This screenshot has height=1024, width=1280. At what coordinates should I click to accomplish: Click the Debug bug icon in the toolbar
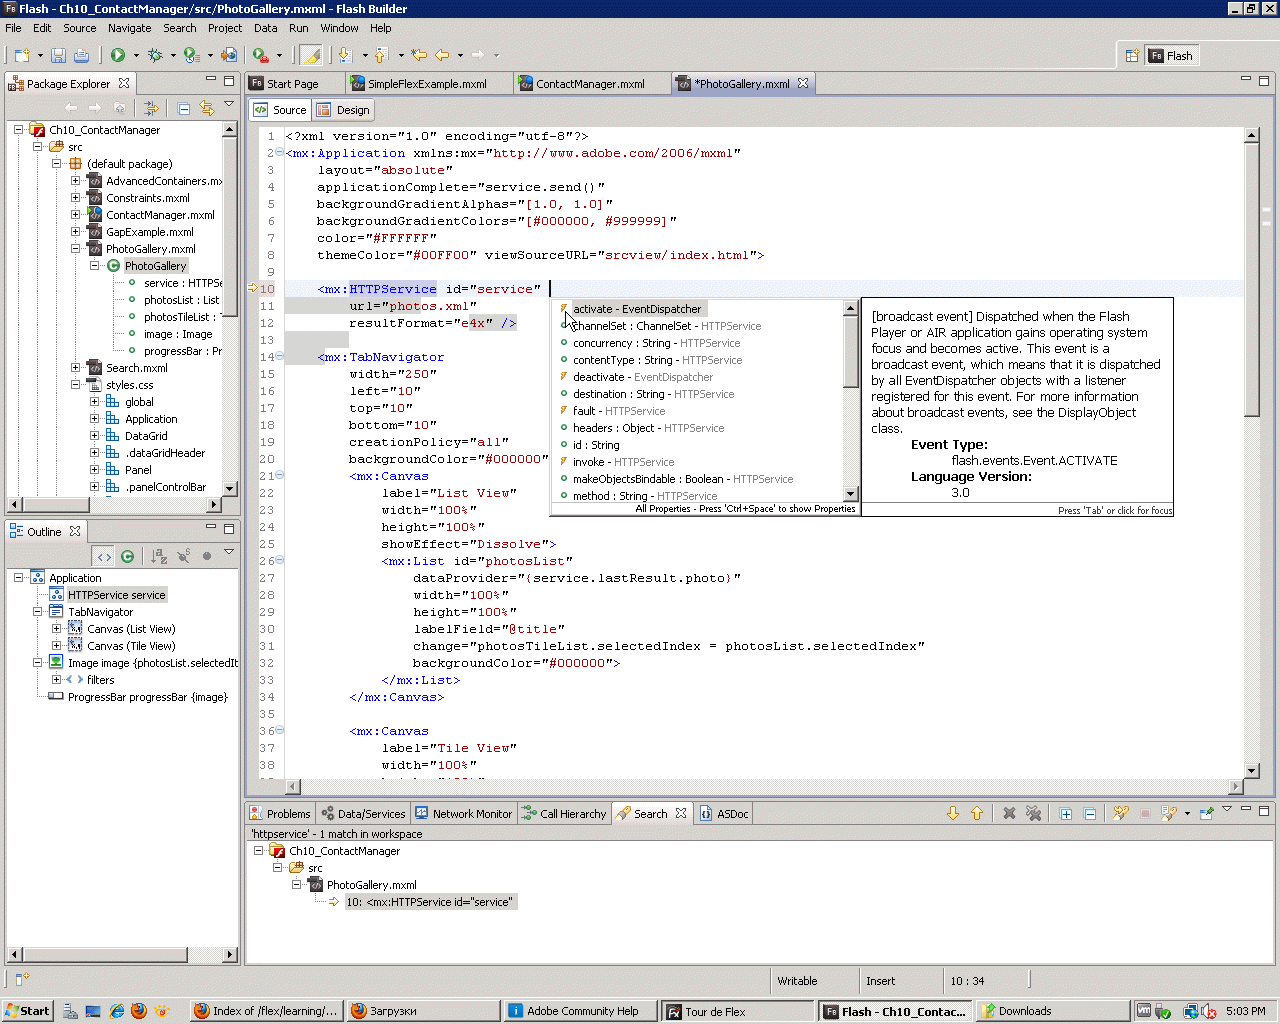point(155,56)
